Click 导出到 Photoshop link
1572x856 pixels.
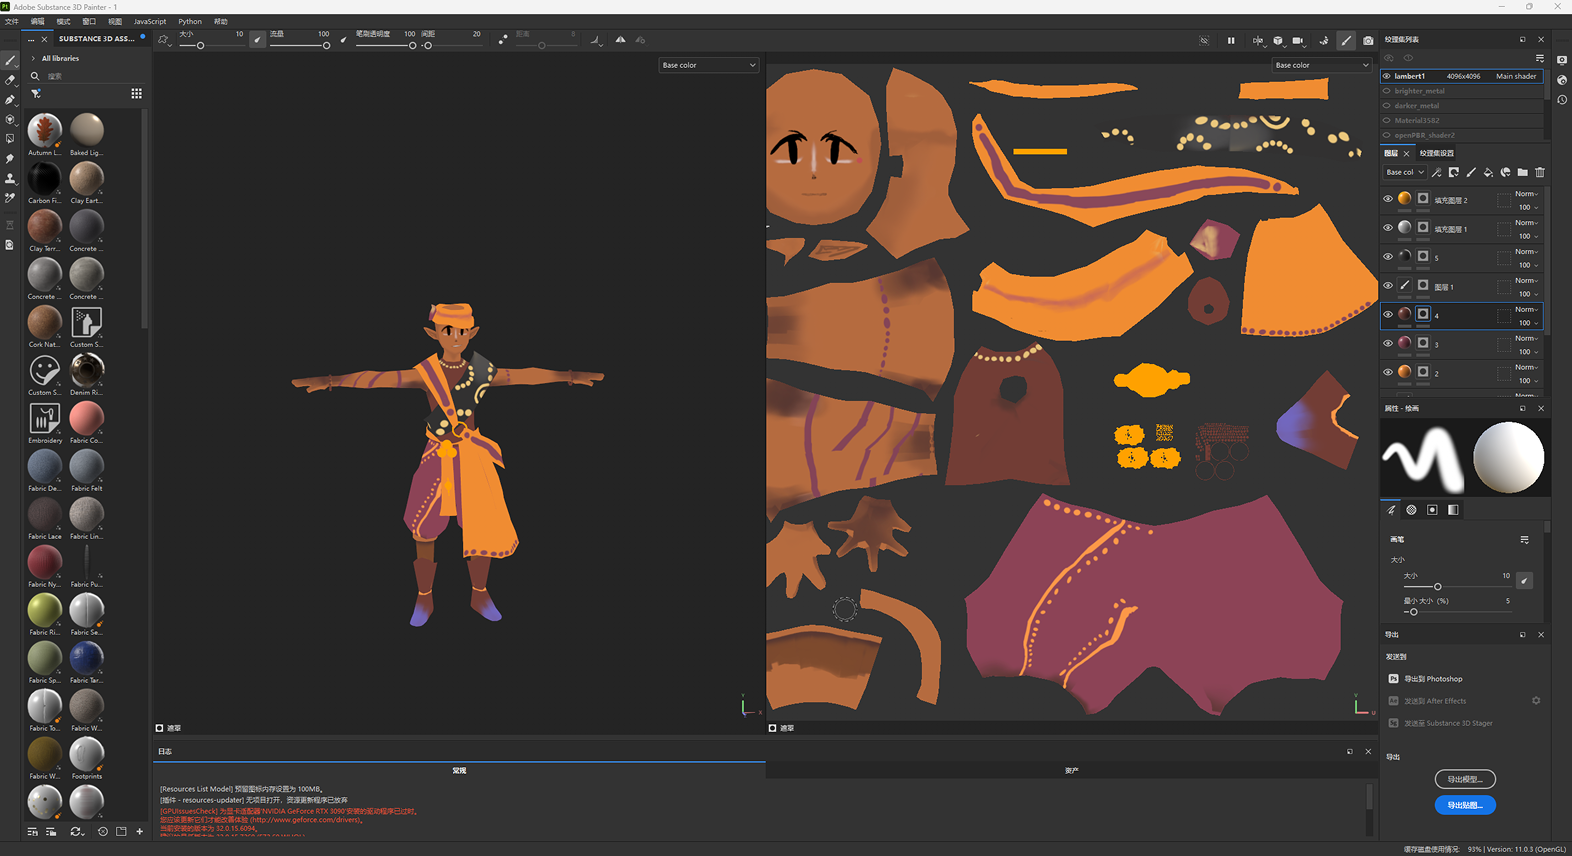(x=1432, y=679)
